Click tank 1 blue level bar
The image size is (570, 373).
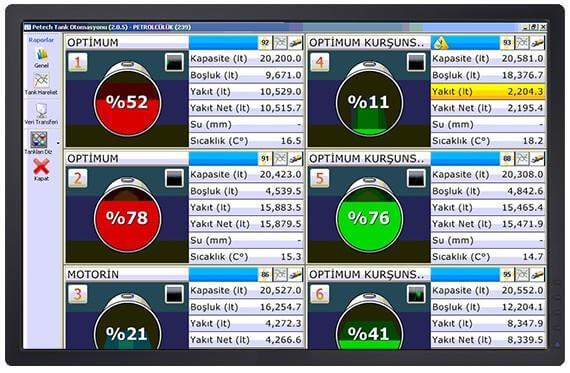click(223, 43)
